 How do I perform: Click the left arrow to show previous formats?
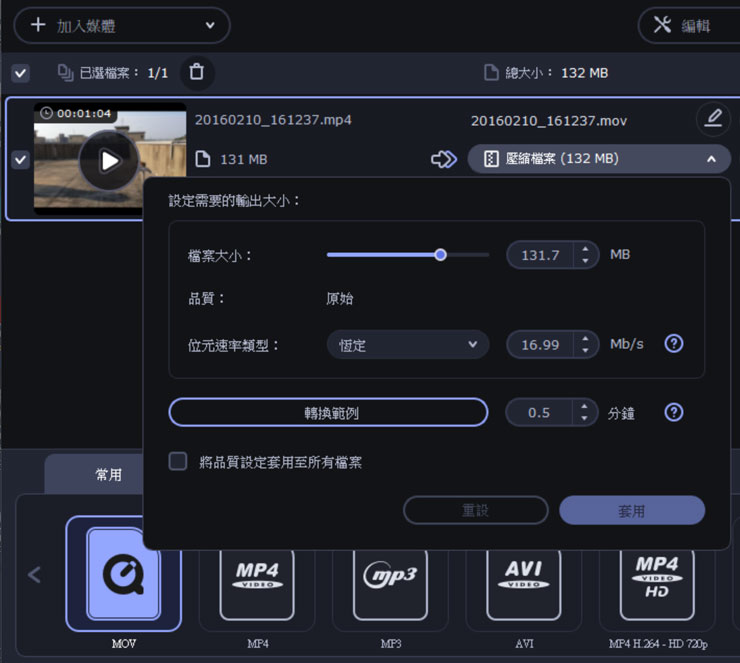coord(34,574)
